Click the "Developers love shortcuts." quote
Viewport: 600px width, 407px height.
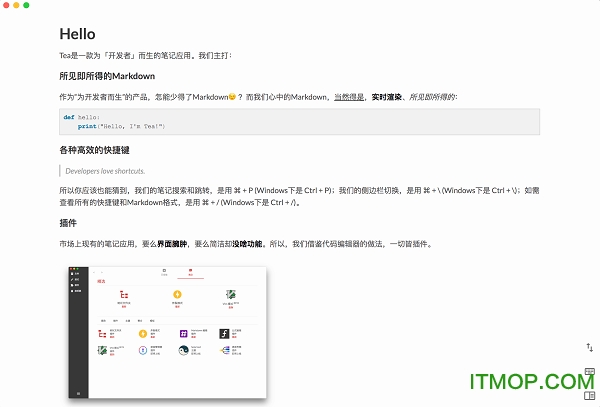[105, 171]
